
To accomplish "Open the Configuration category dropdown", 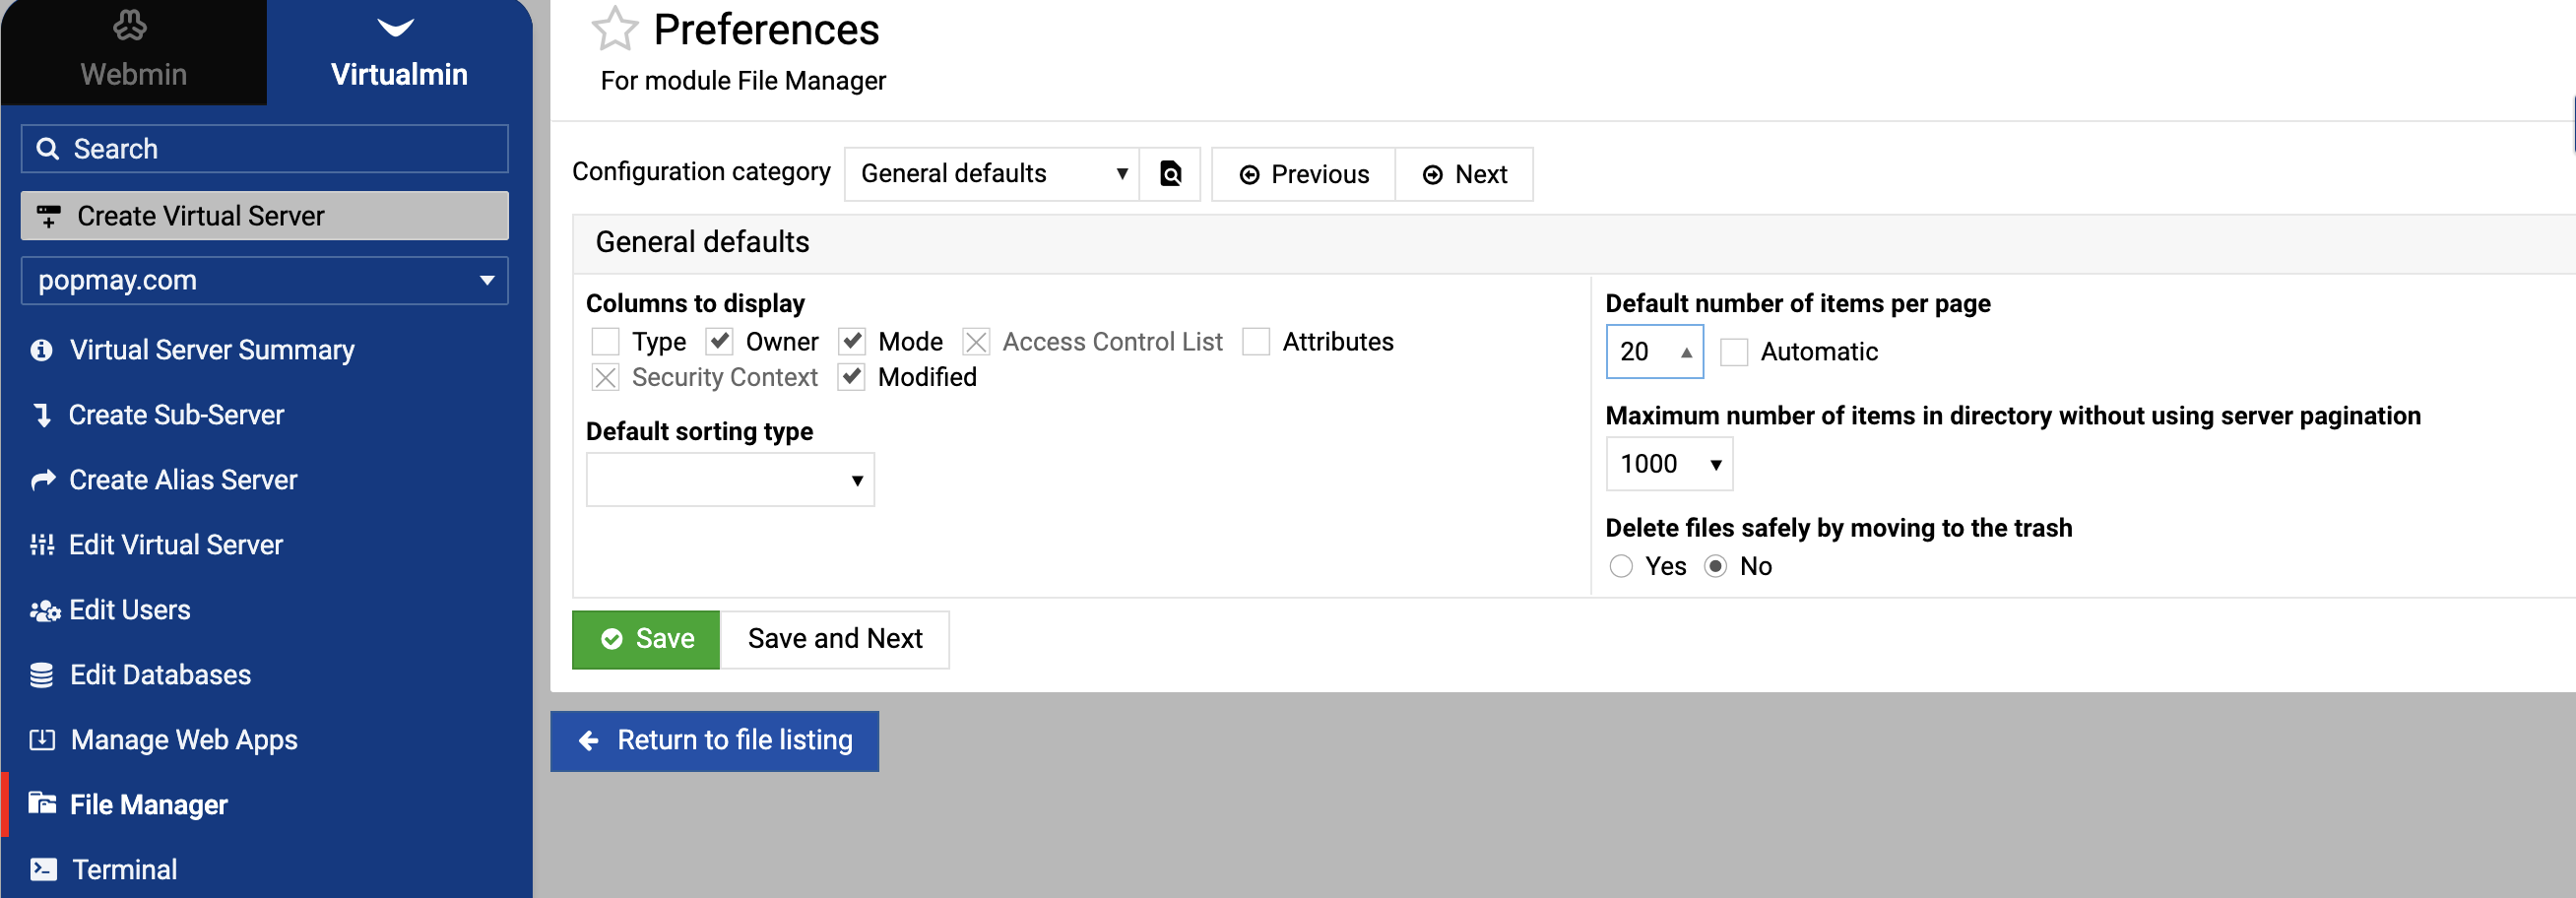I will pos(991,174).
